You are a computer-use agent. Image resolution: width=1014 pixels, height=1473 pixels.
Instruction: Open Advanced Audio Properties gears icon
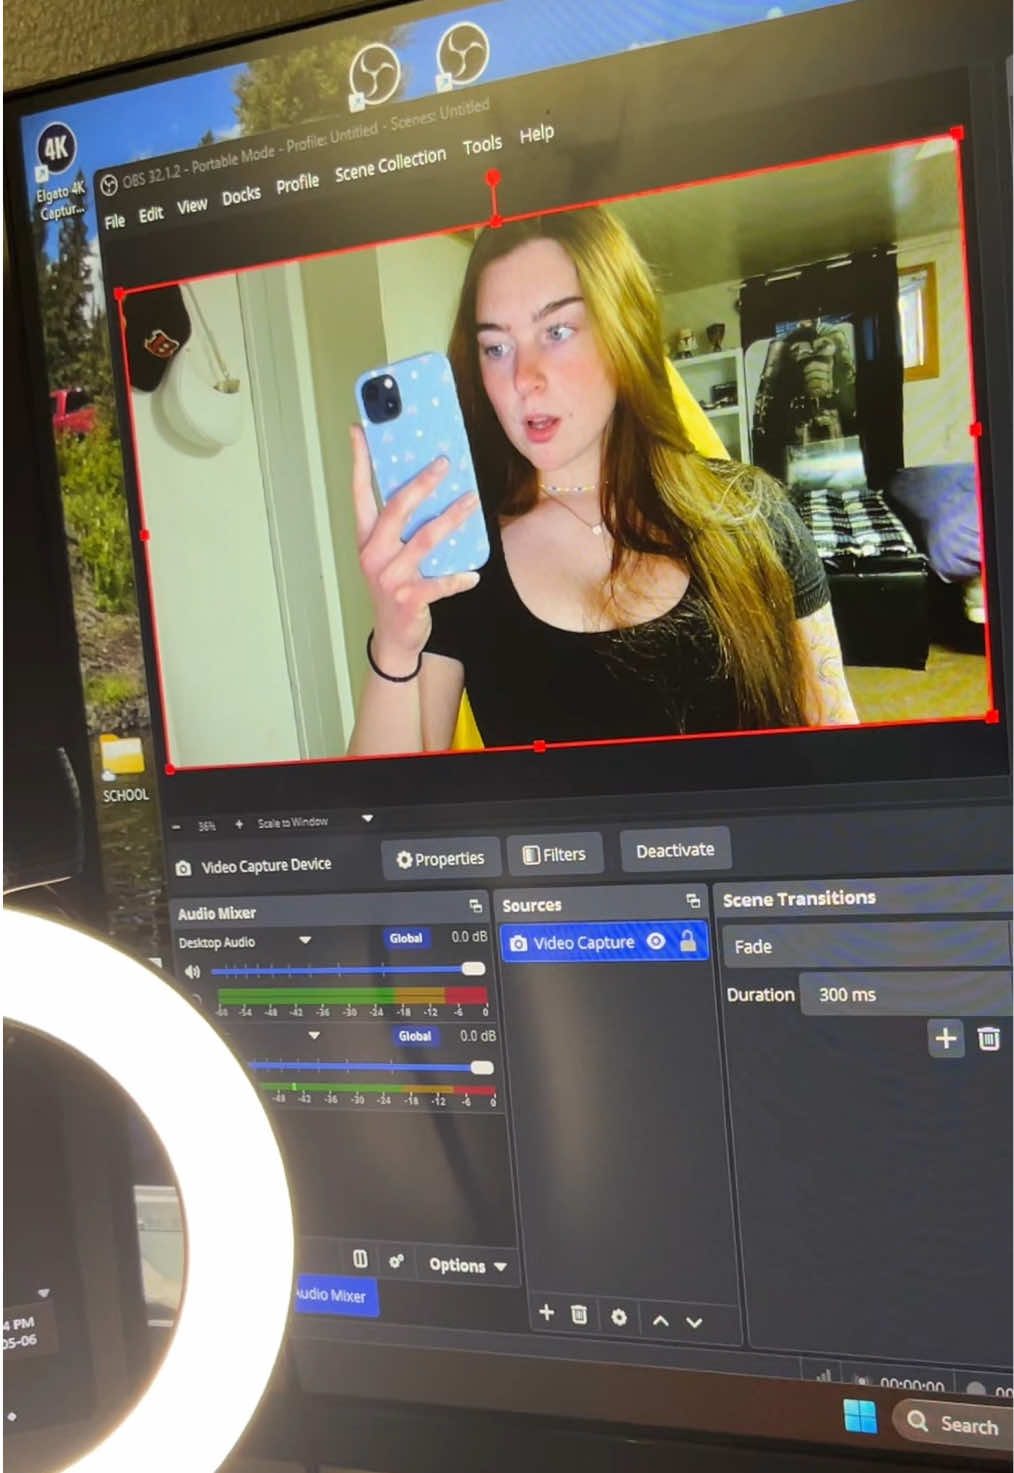[x=397, y=1261]
